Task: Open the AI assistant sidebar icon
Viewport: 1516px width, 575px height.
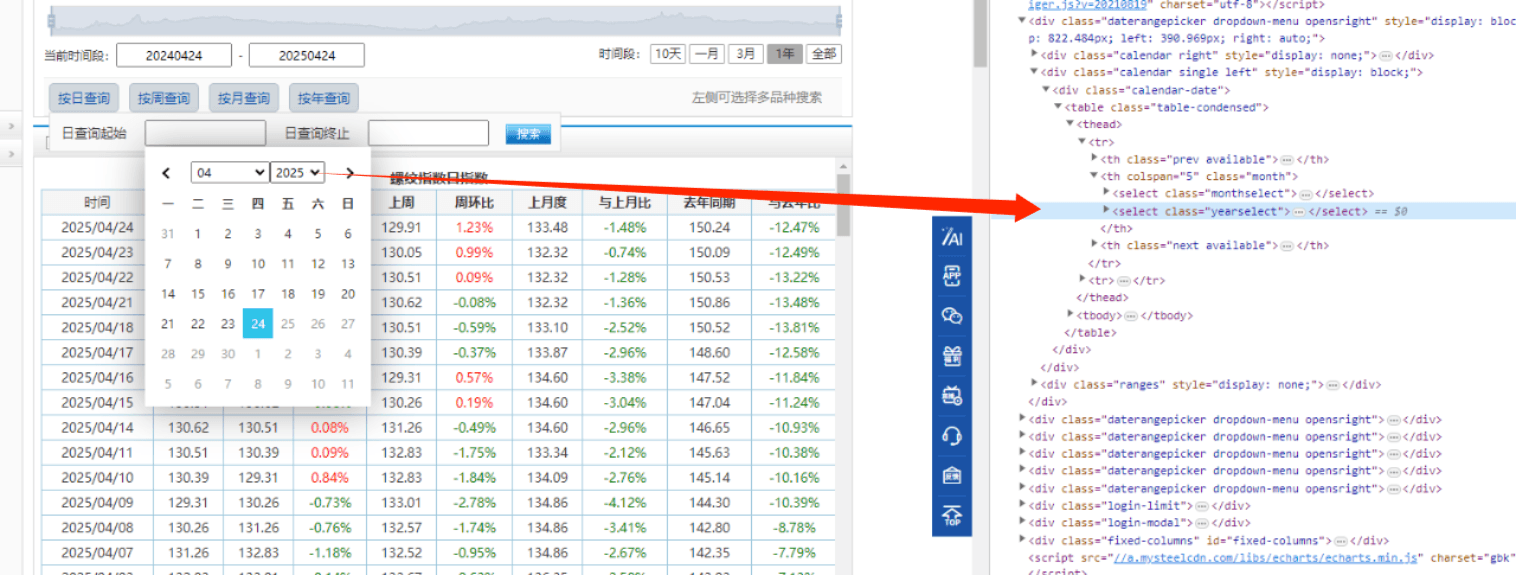Action: [x=952, y=237]
